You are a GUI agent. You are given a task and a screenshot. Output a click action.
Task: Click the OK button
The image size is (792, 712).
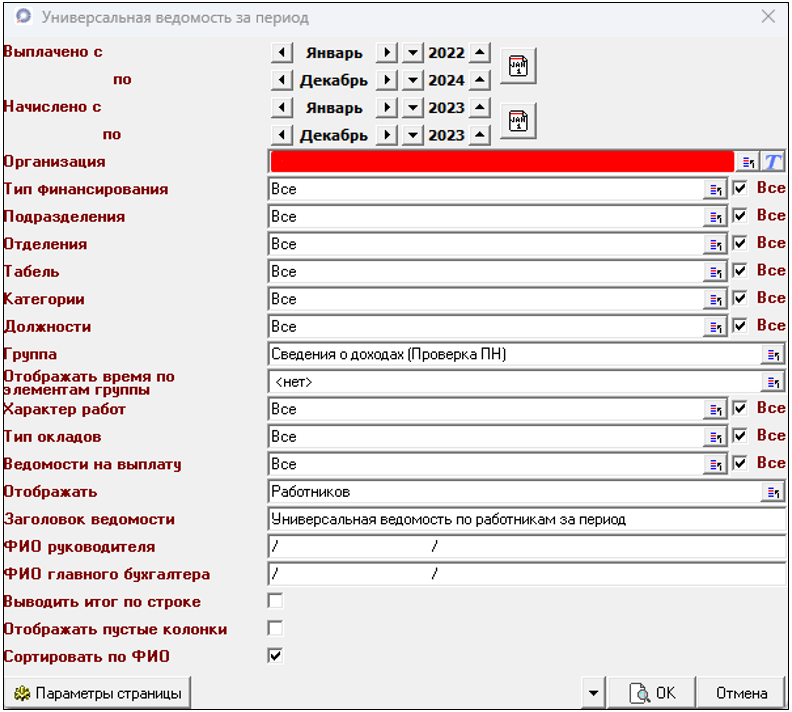tap(651, 693)
